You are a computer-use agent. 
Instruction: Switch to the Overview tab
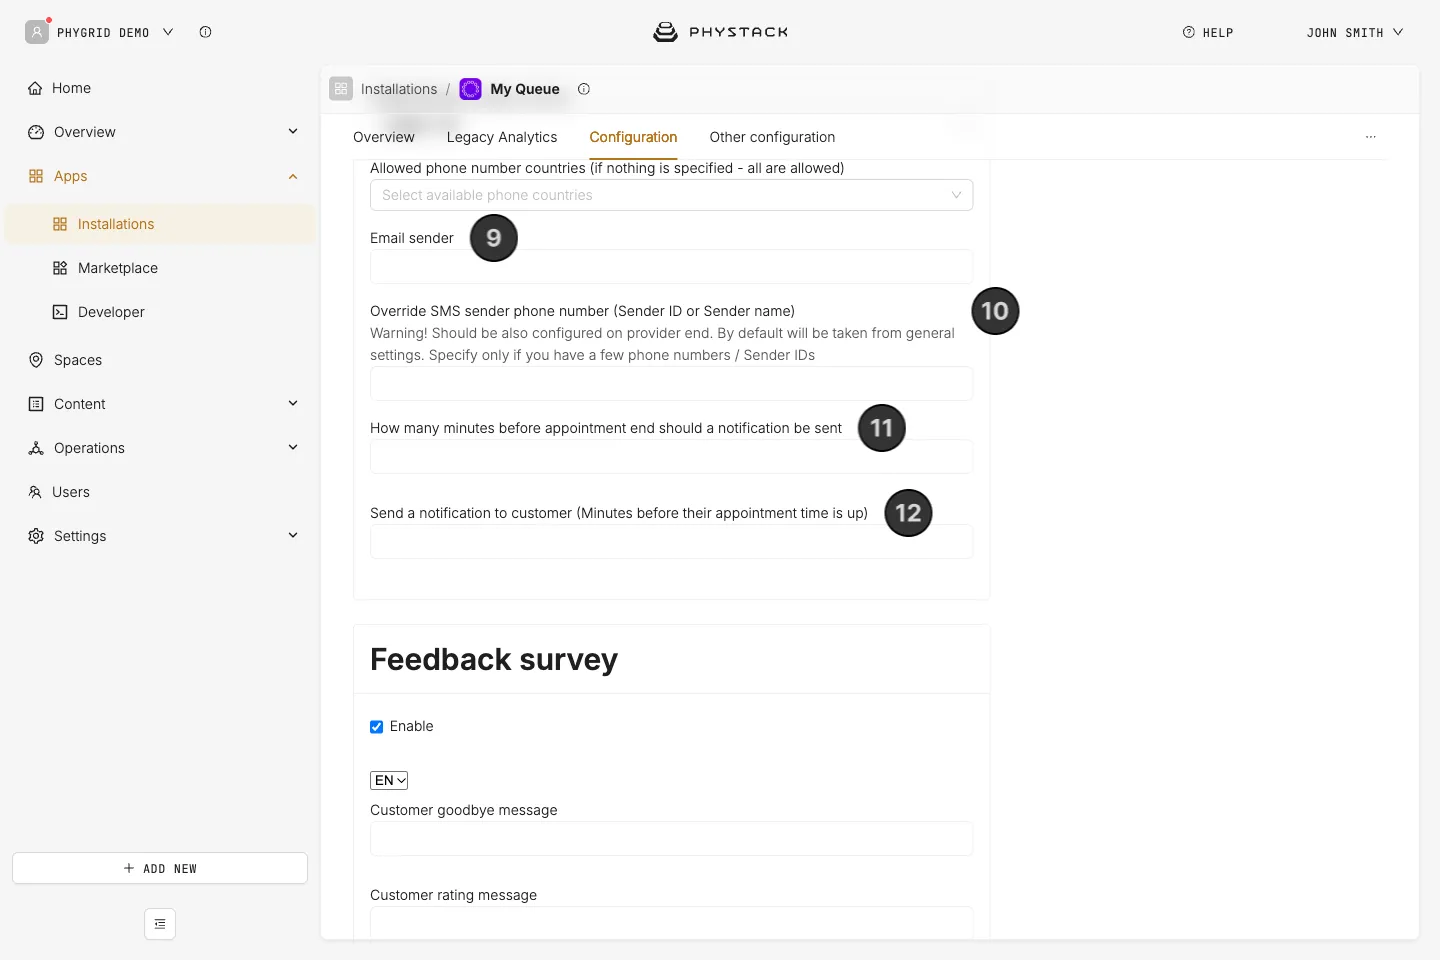pyautogui.click(x=384, y=137)
